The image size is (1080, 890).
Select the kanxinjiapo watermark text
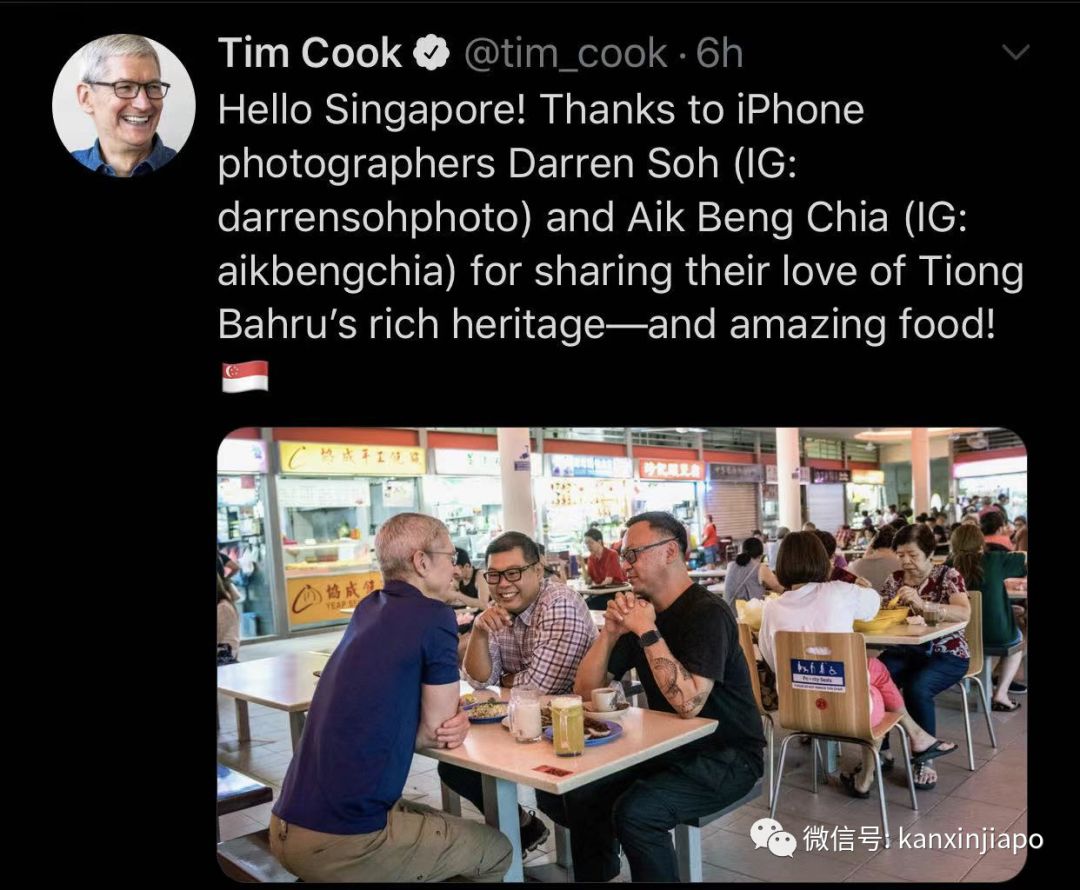tap(970, 839)
